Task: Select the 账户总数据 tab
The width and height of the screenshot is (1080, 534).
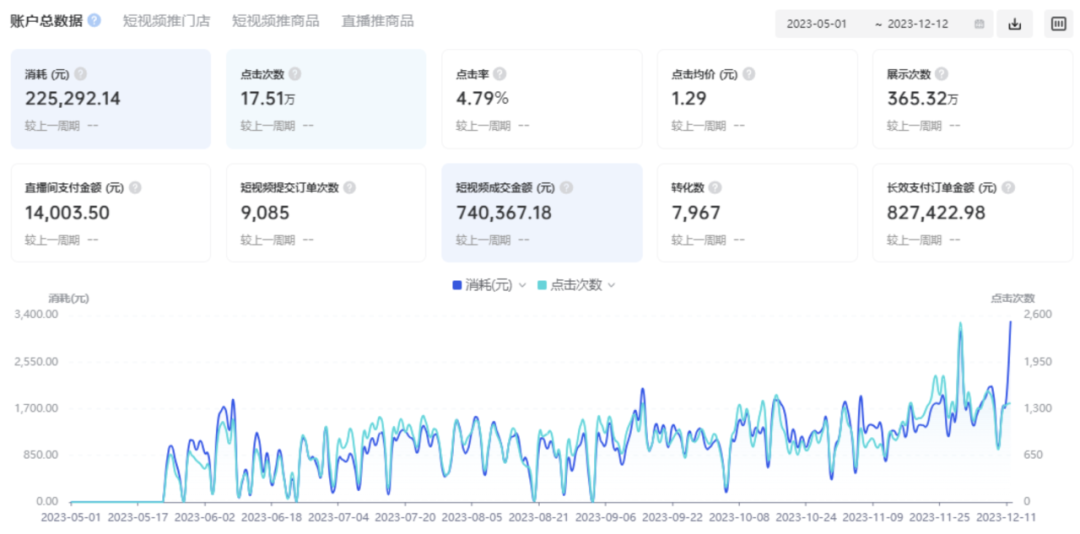Action: [46, 21]
